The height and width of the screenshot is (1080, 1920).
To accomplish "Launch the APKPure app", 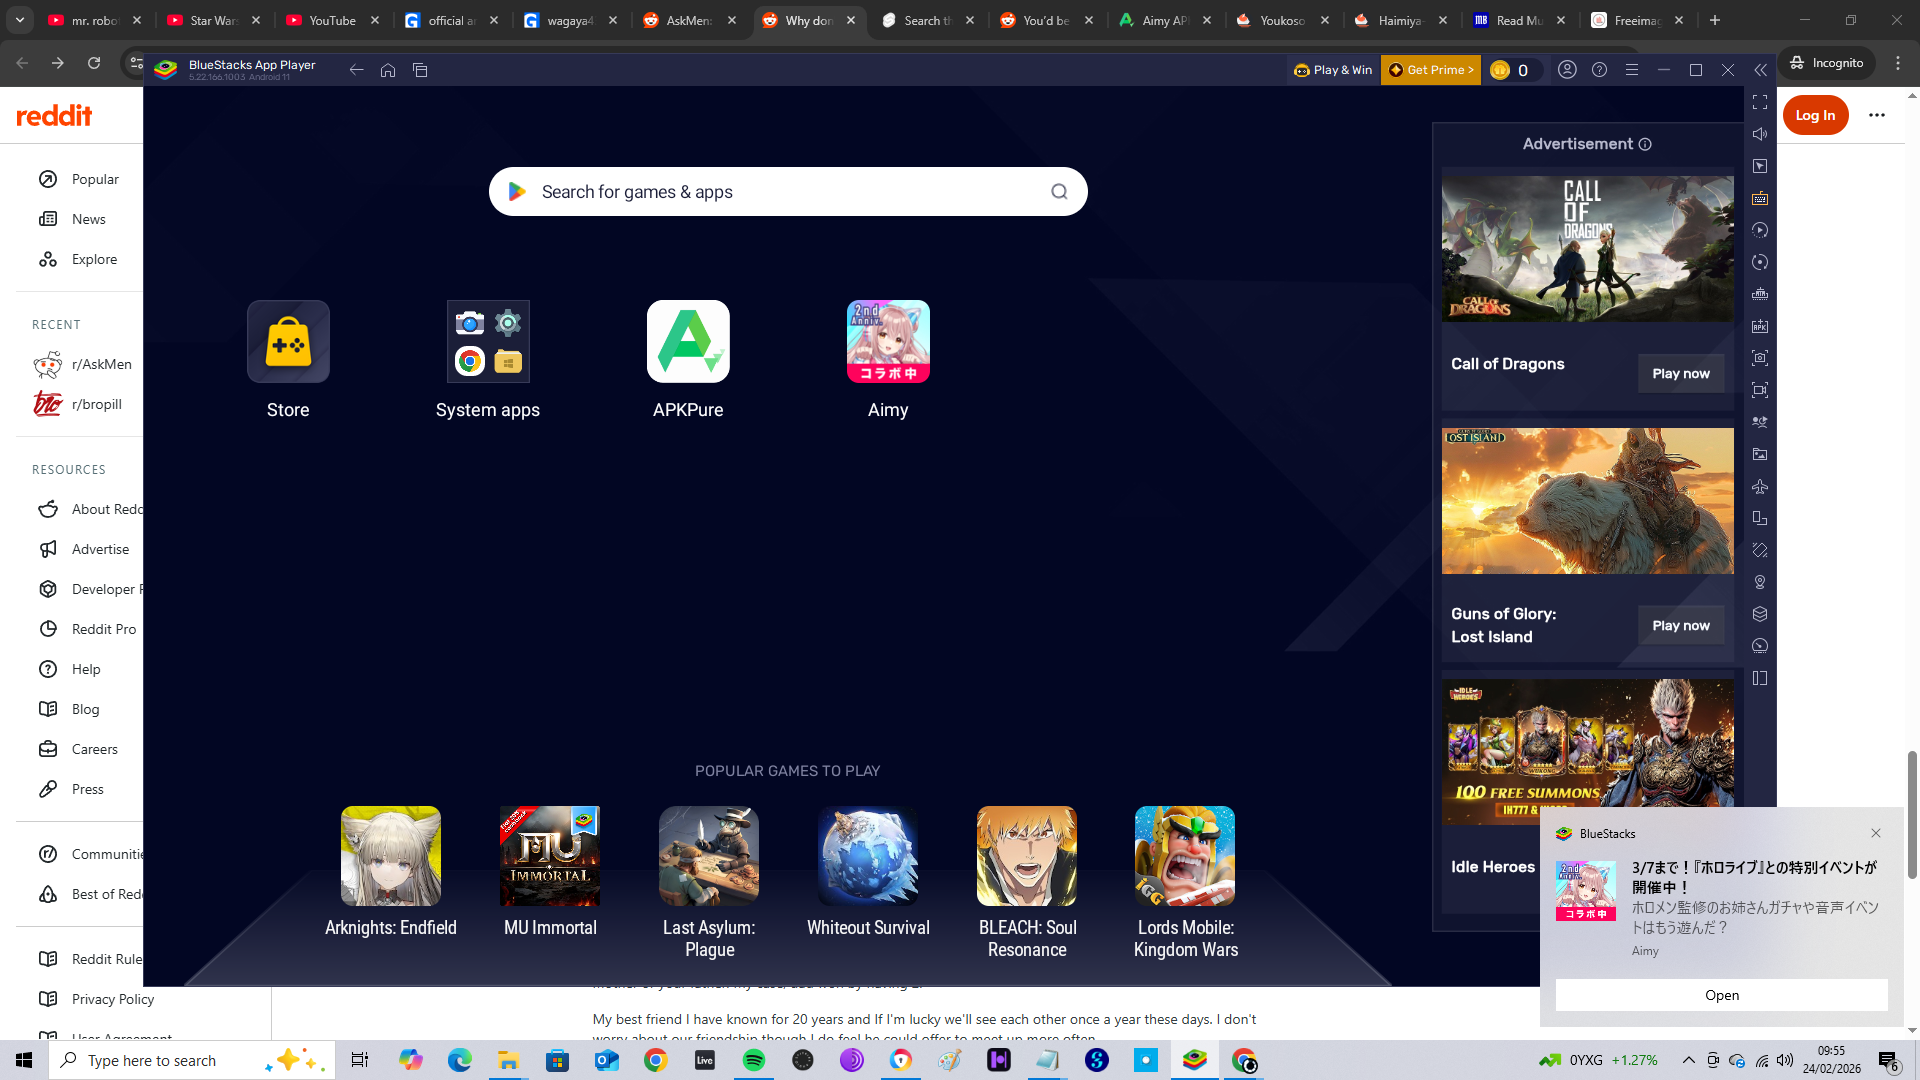I will (x=688, y=342).
